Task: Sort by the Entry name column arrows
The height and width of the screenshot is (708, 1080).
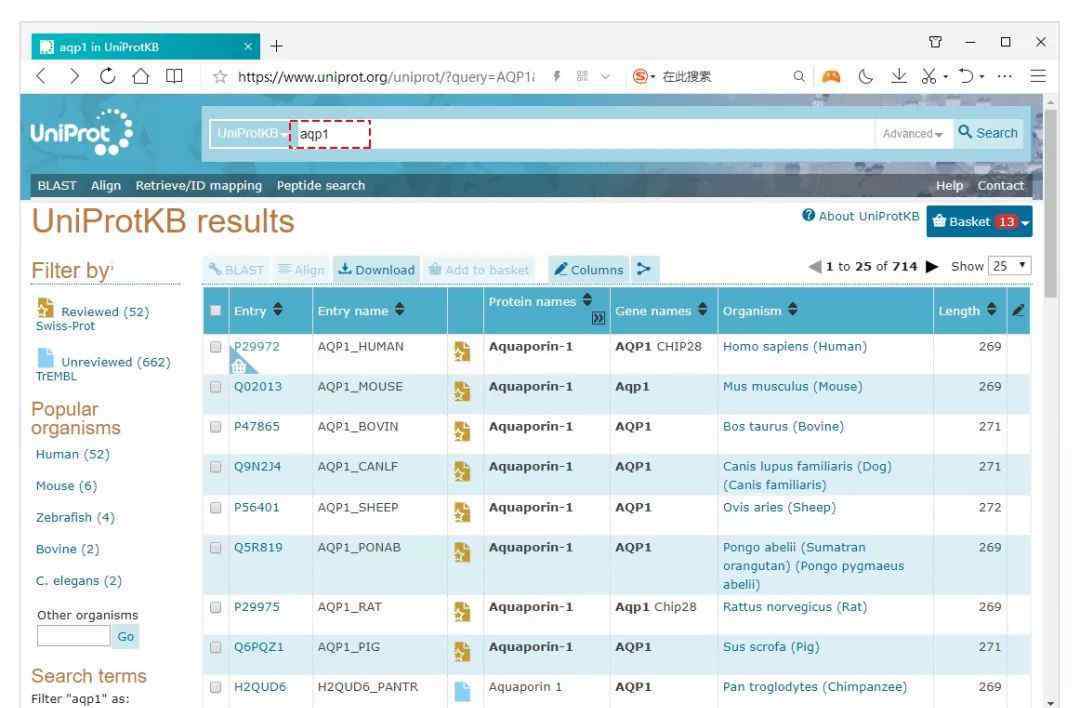Action: click(x=399, y=309)
